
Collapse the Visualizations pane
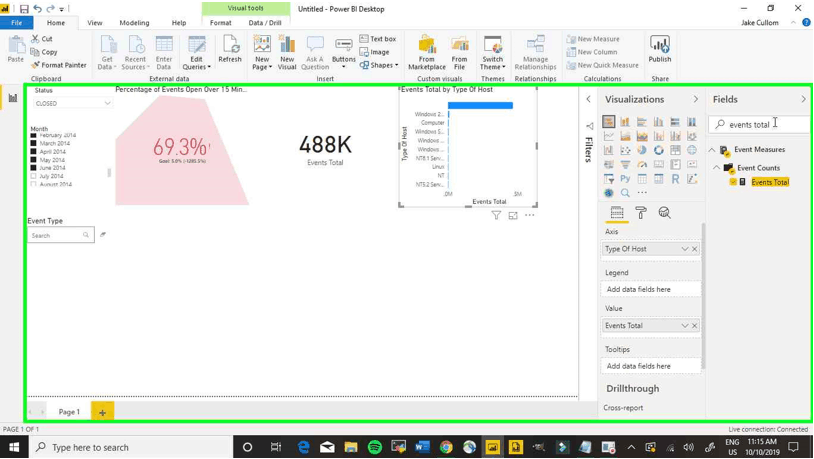click(696, 99)
